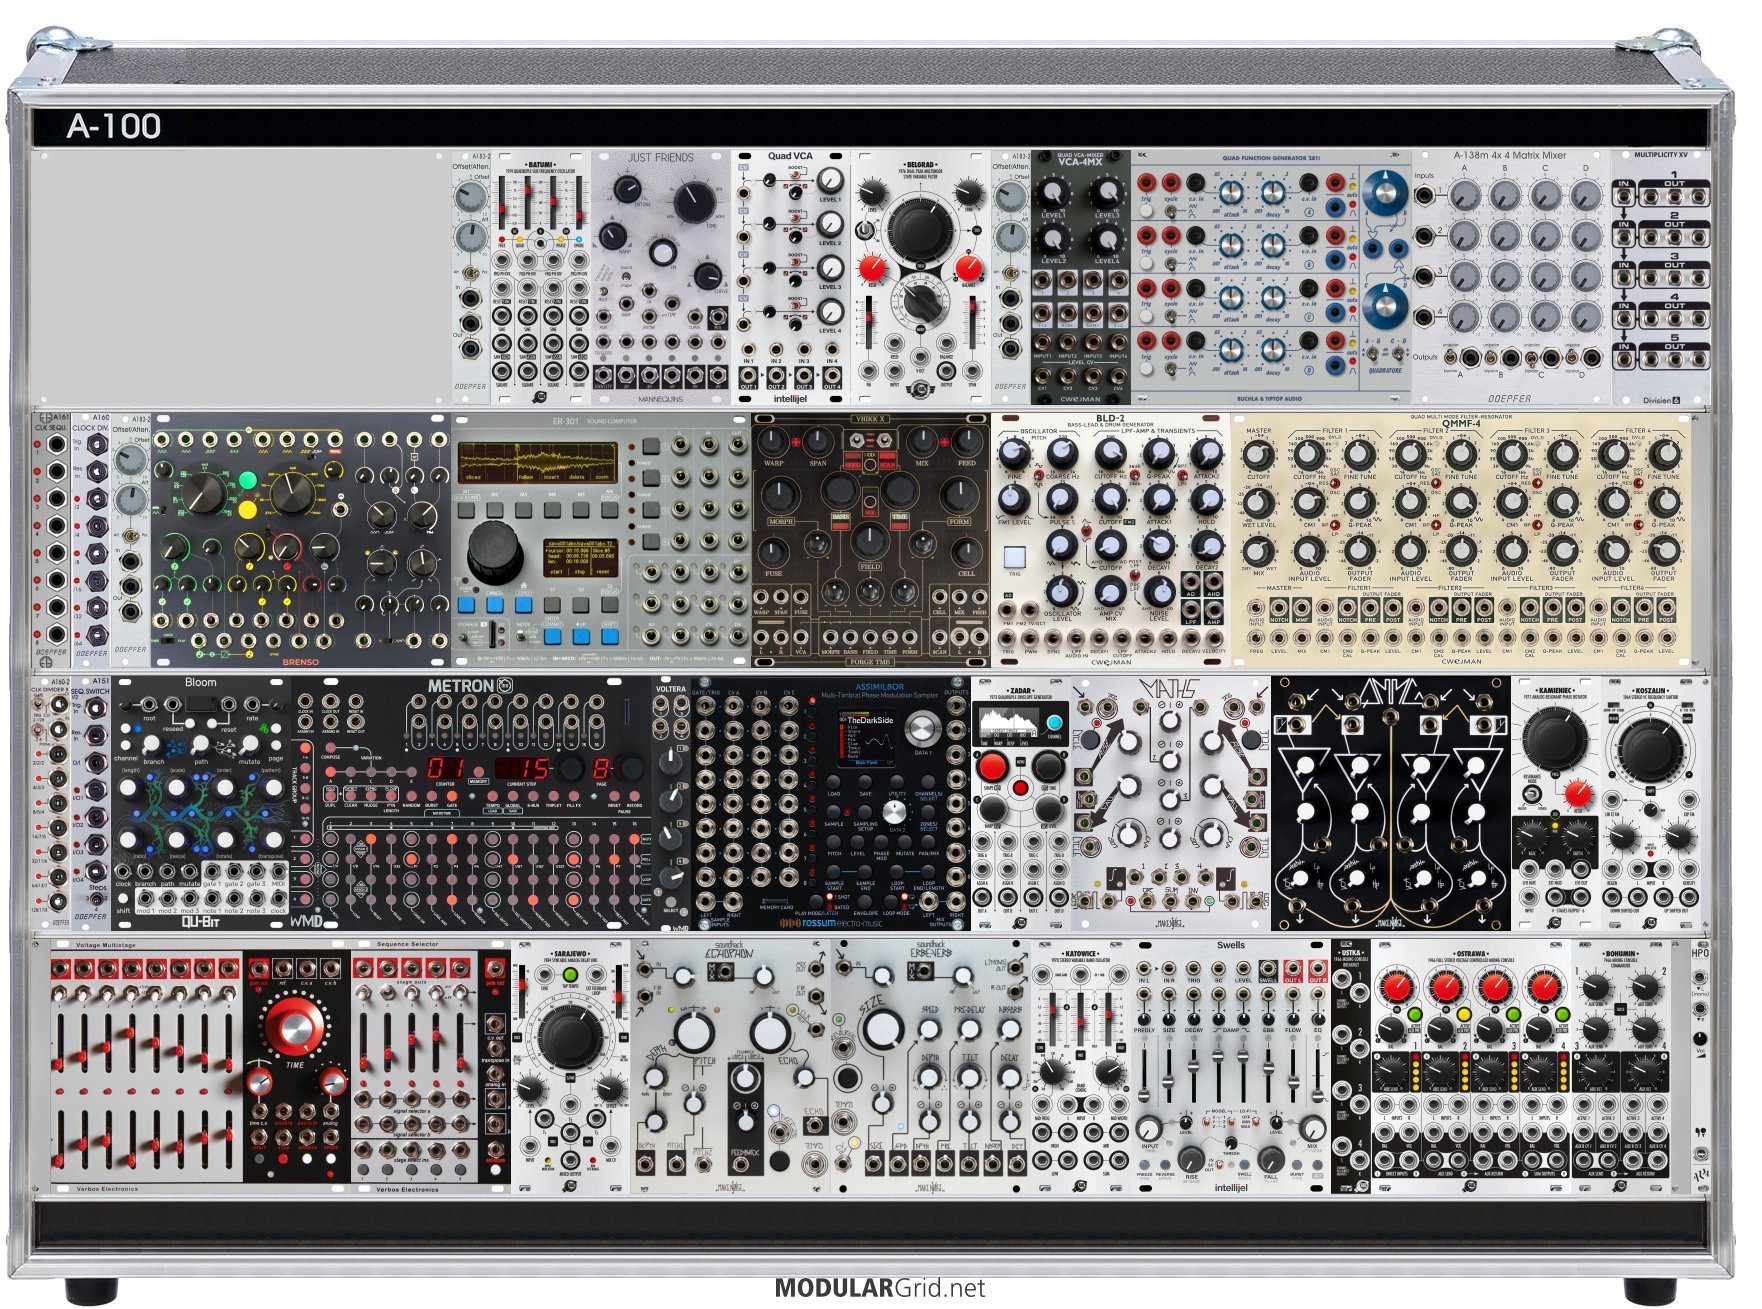
Task: Click the BRENSO name label
Action: (300, 661)
